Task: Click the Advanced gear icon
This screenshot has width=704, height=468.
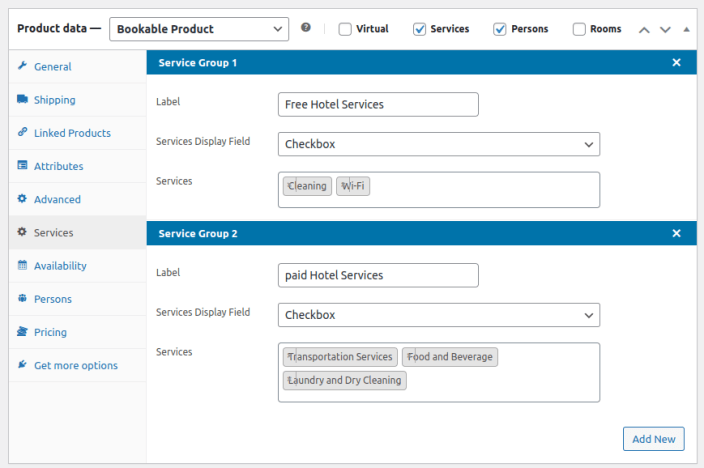Action: [x=22, y=199]
